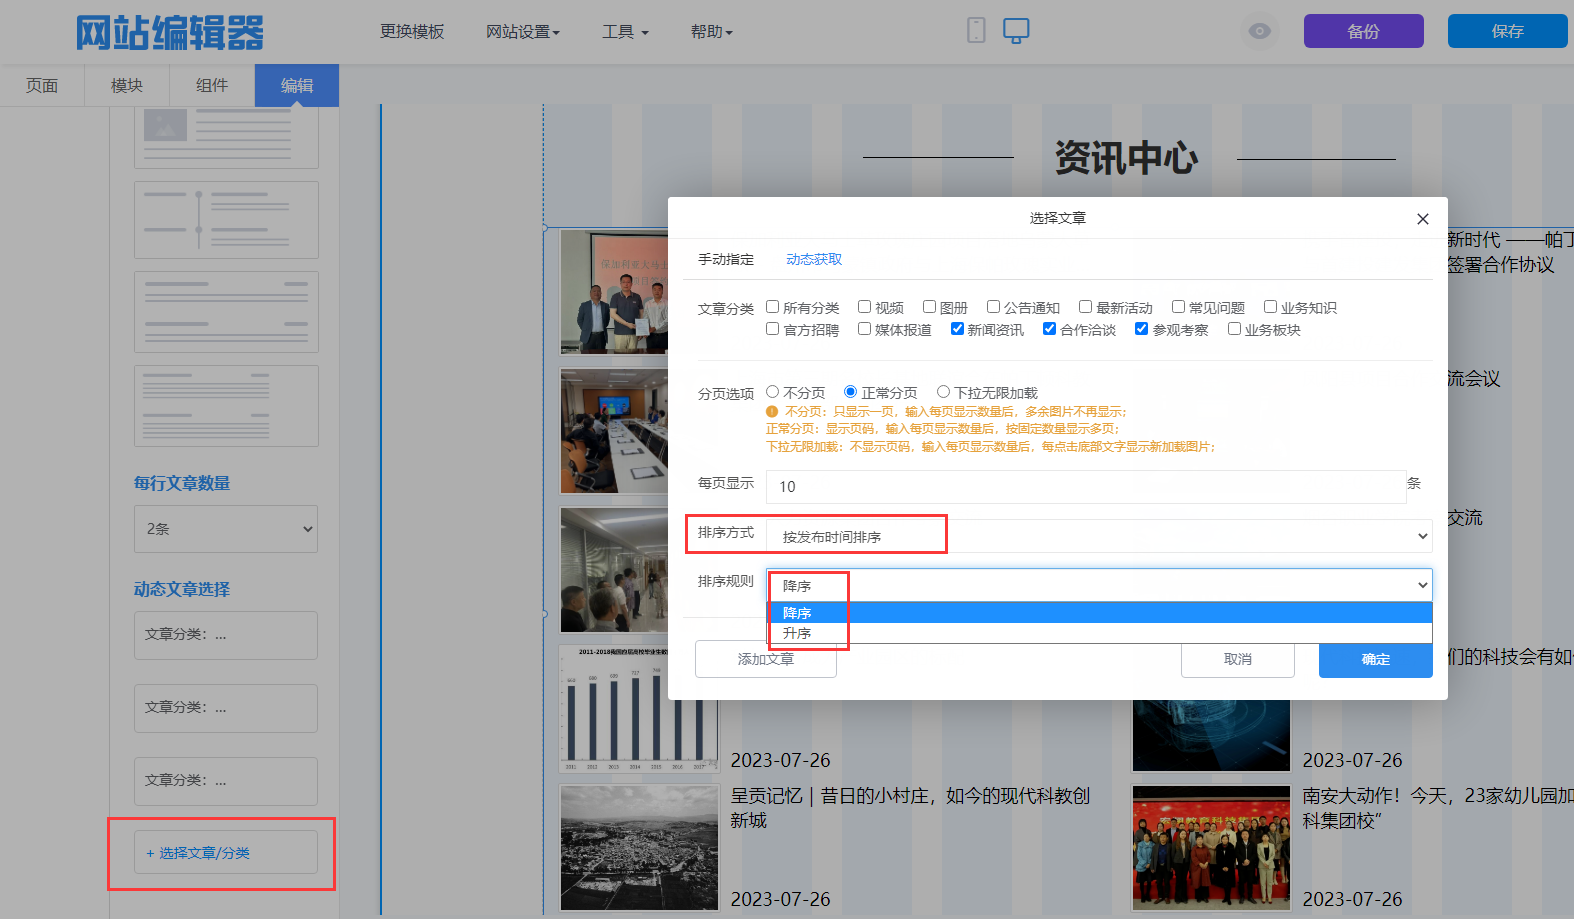The height and width of the screenshot is (919, 1574).
Task: Click the 每页显示 number input field
Action: (x=1085, y=486)
